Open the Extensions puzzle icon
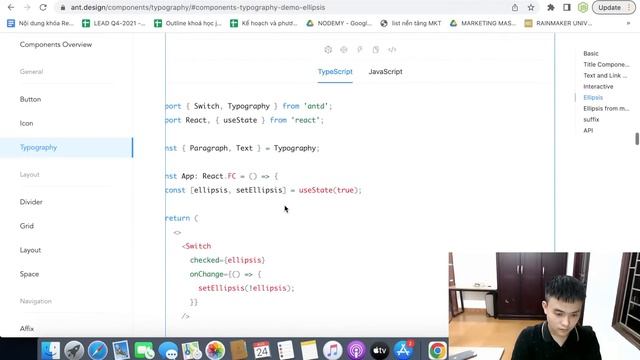Viewport: 640px width, 360px height. click(x=551, y=7)
